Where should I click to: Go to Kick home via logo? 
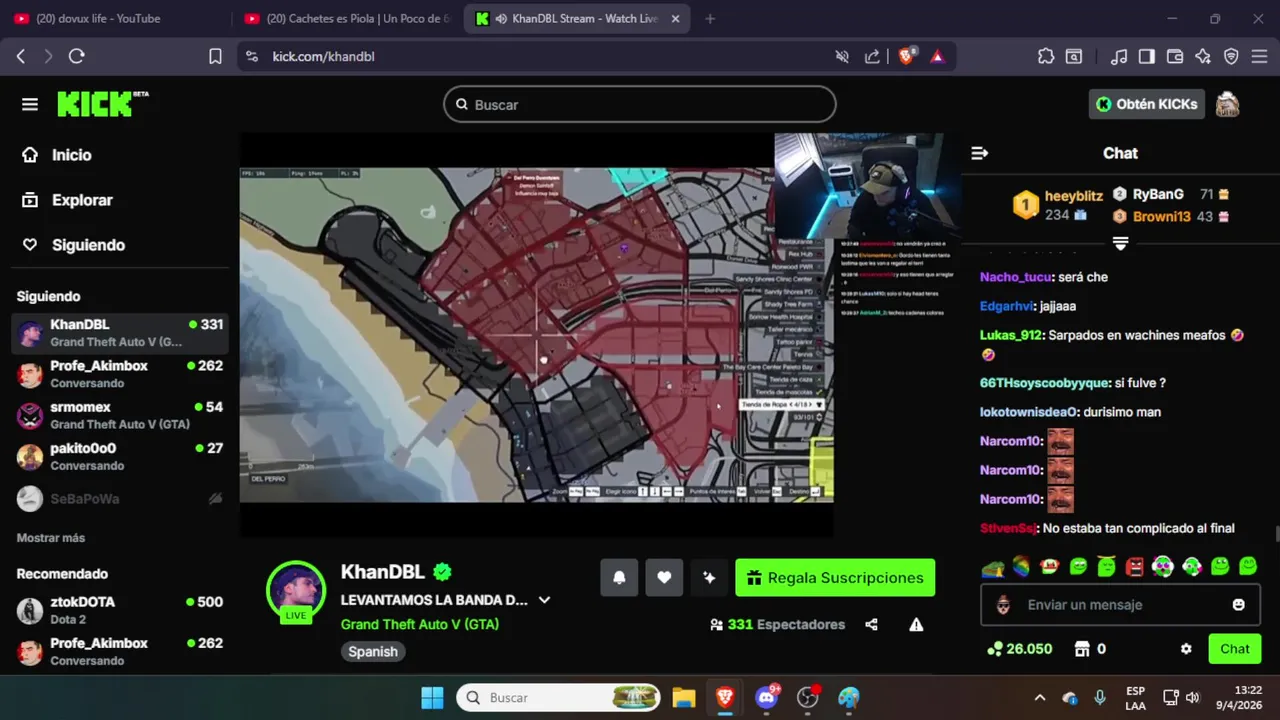click(102, 104)
